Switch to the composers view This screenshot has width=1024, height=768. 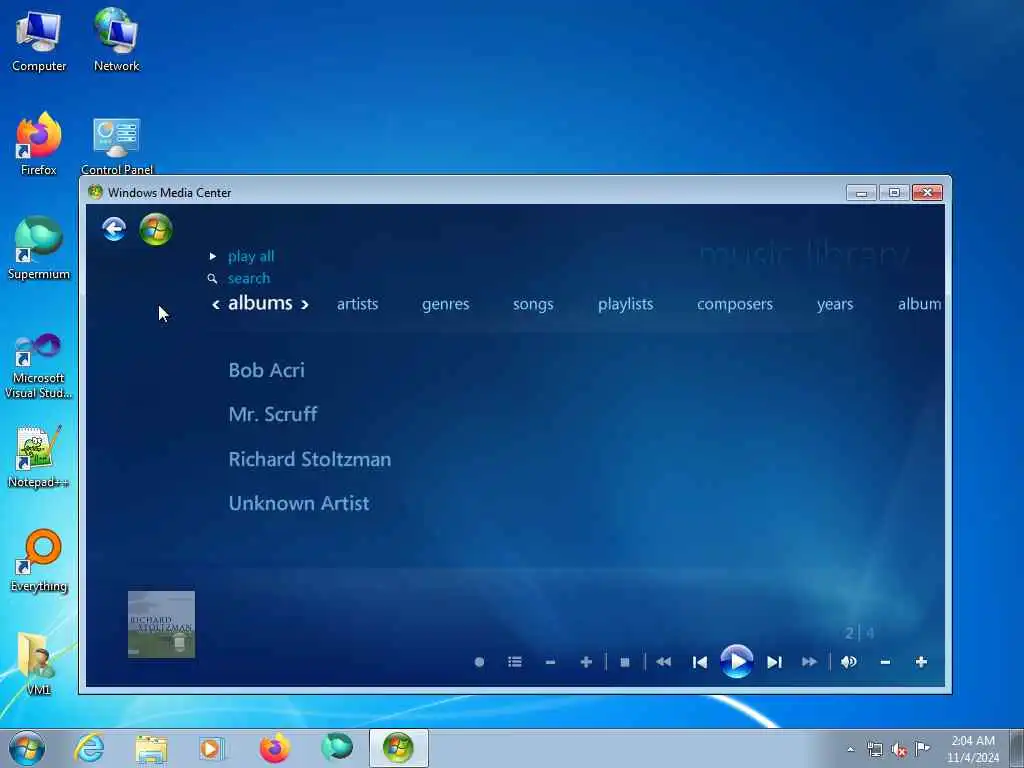click(735, 304)
